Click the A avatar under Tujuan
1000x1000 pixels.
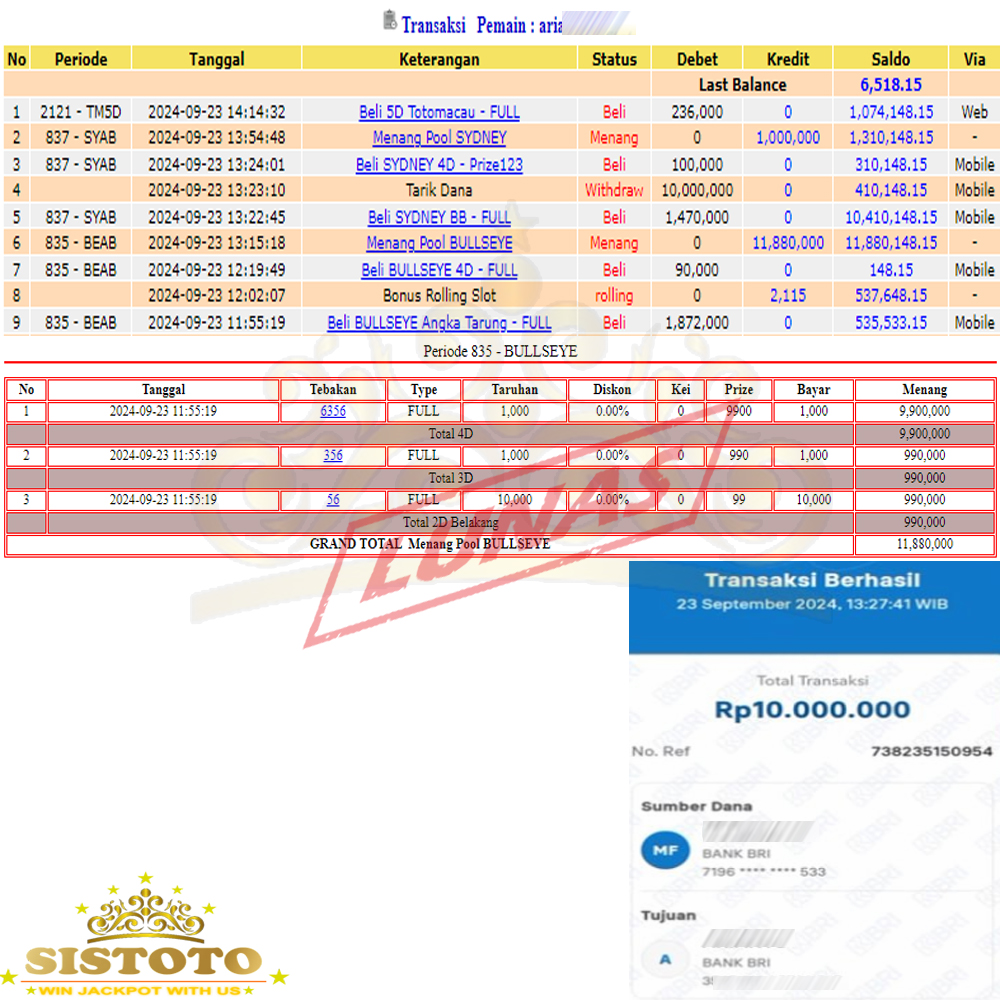664,960
